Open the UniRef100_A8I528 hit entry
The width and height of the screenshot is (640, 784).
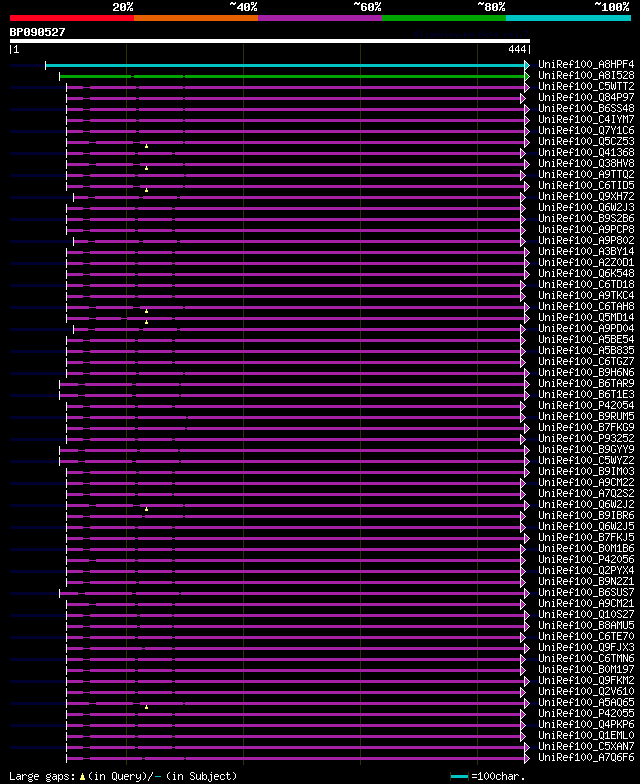[x=586, y=76]
